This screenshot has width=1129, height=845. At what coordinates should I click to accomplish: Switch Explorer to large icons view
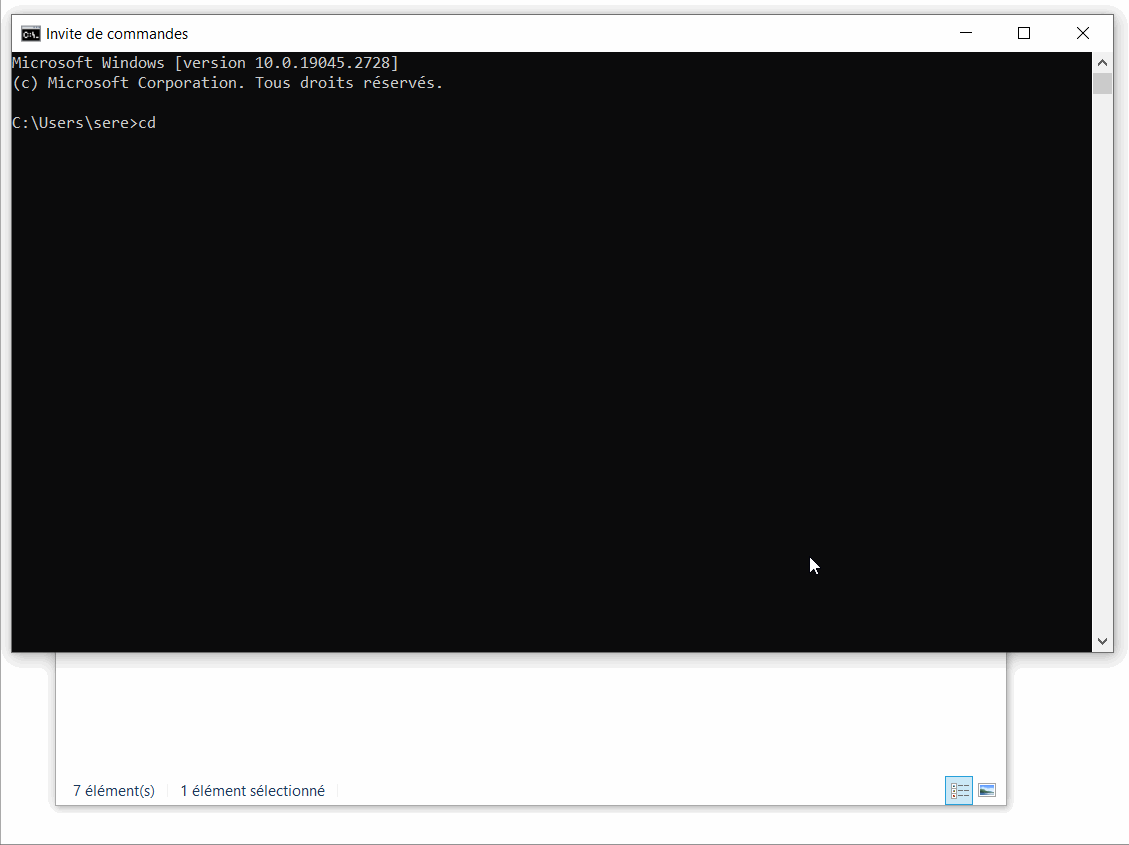tap(987, 791)
